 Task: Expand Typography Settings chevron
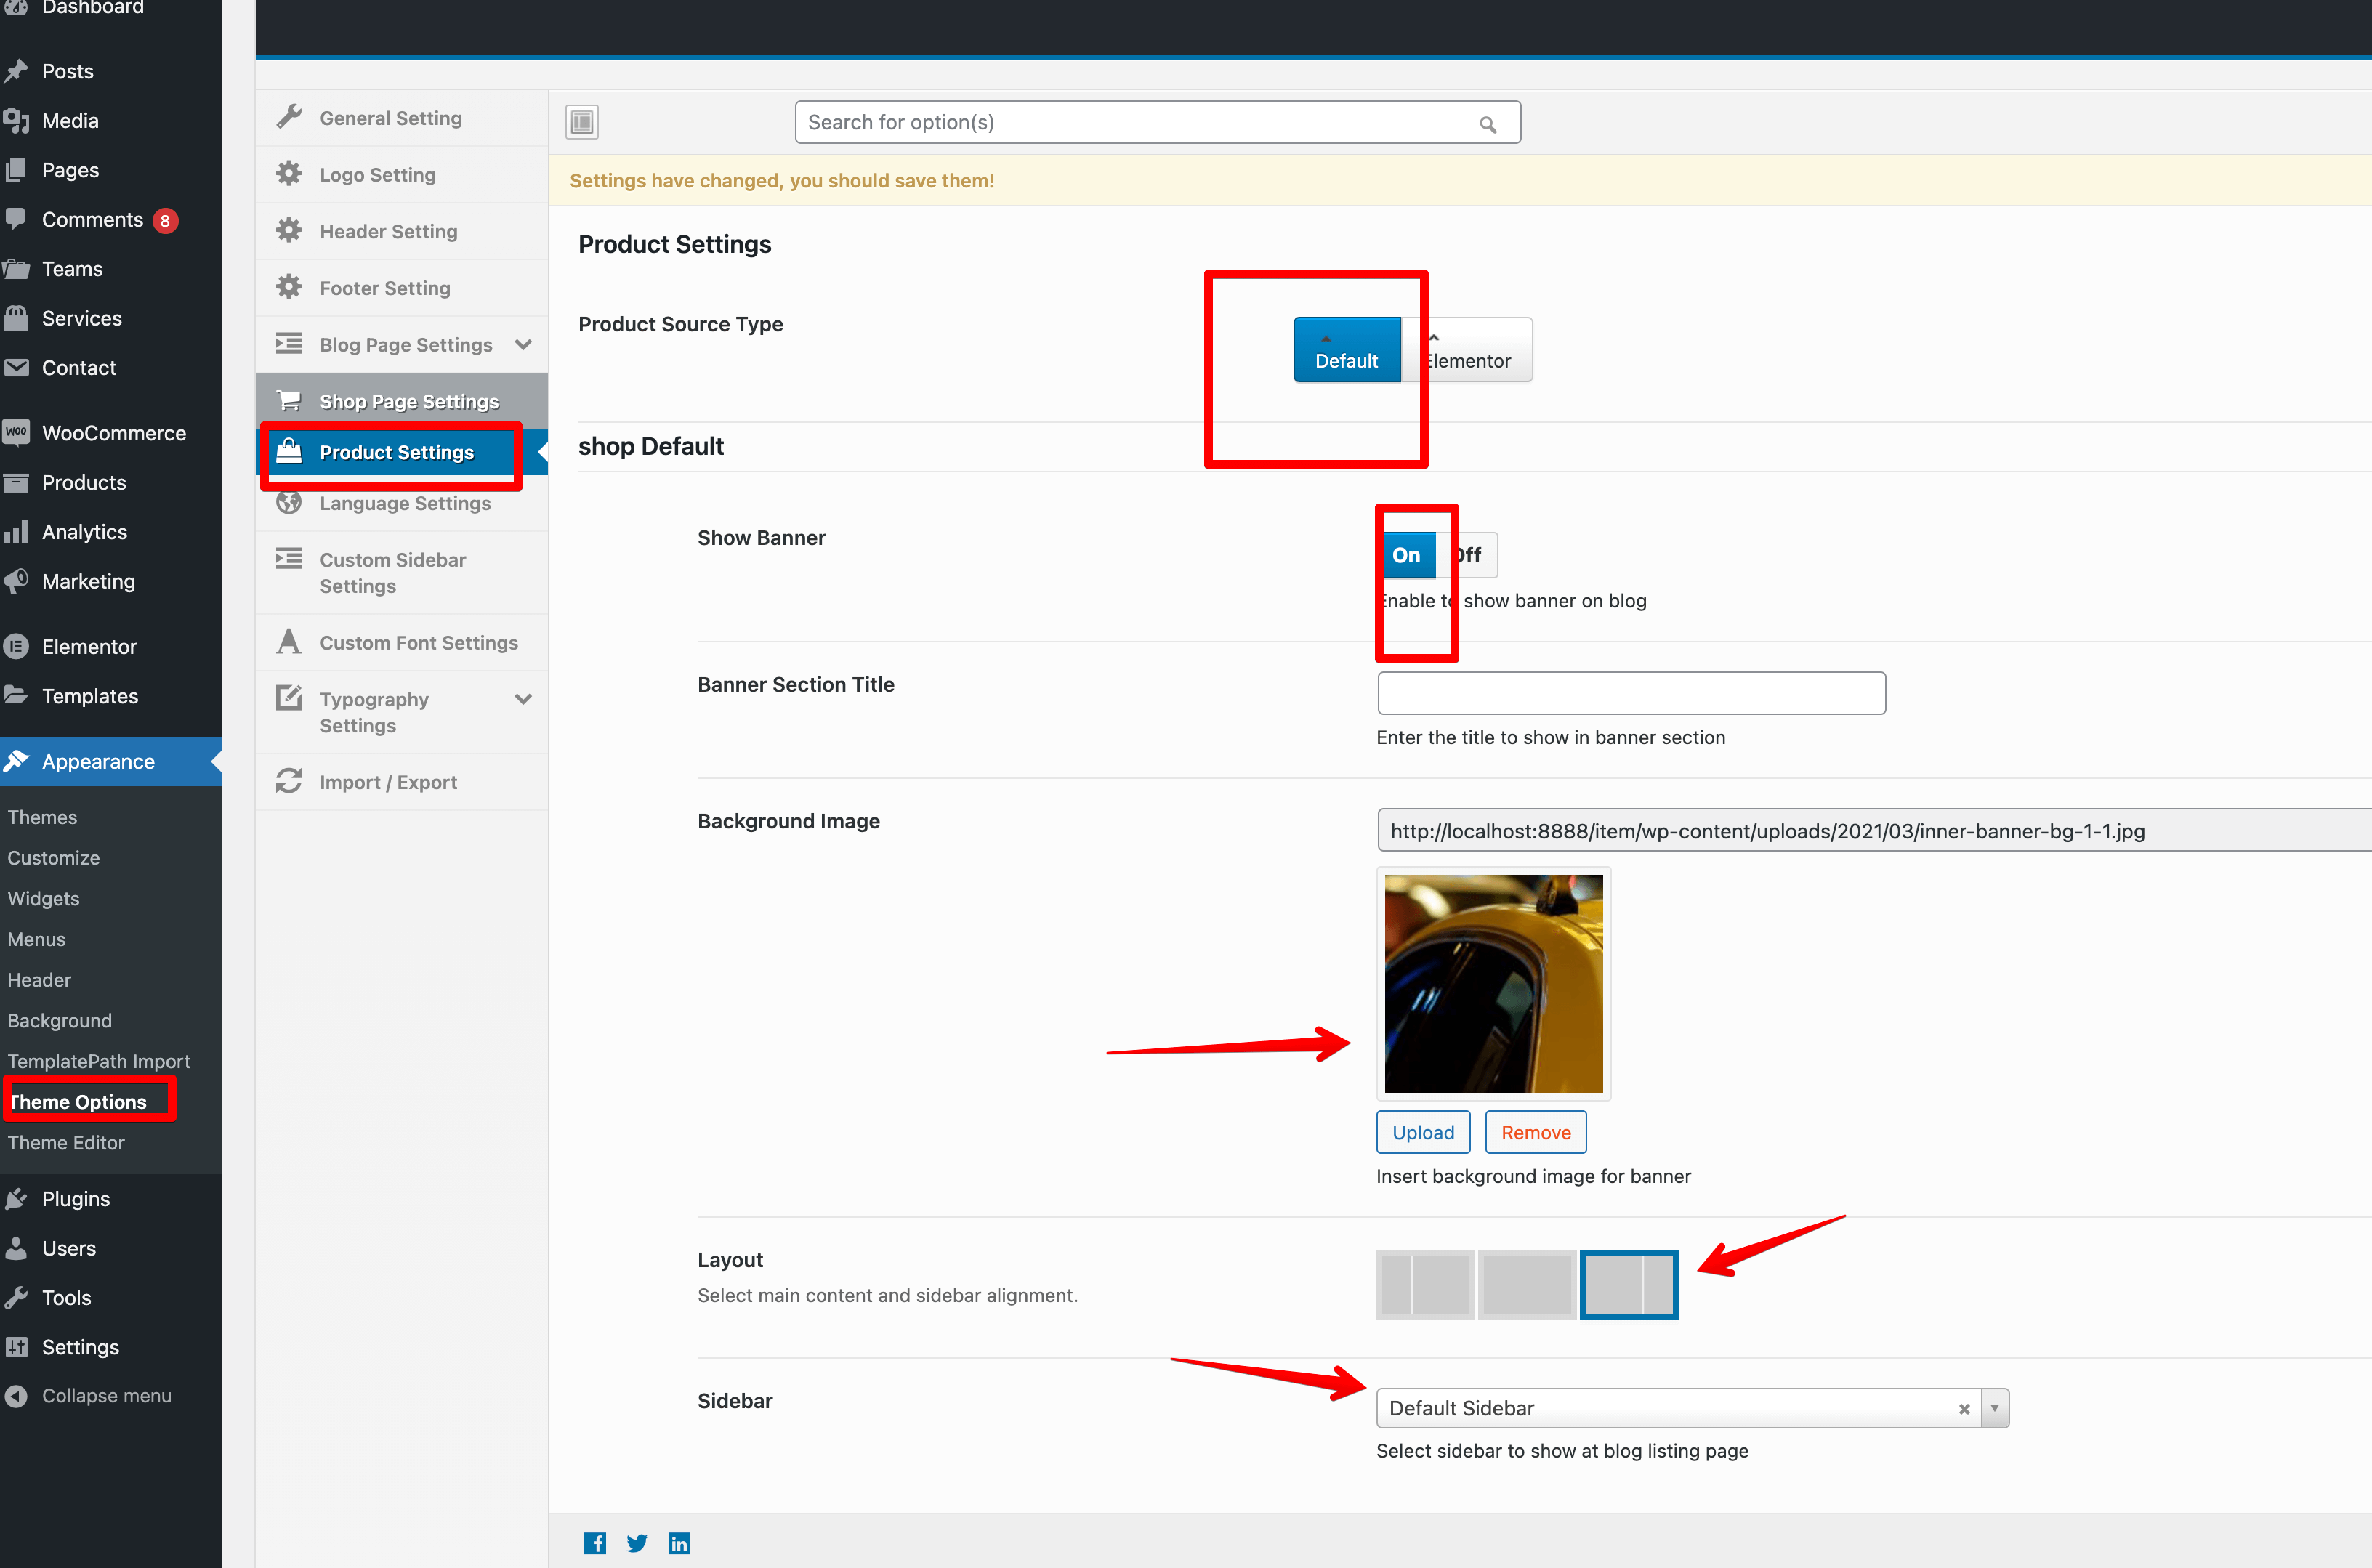tap(523, 699)
